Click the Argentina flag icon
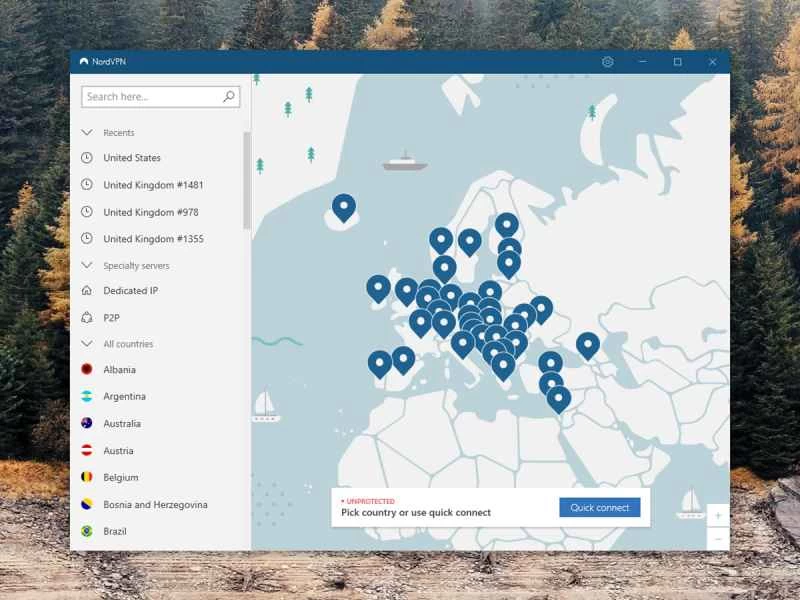Screen dimensions: 800x600 click(88, 396)
